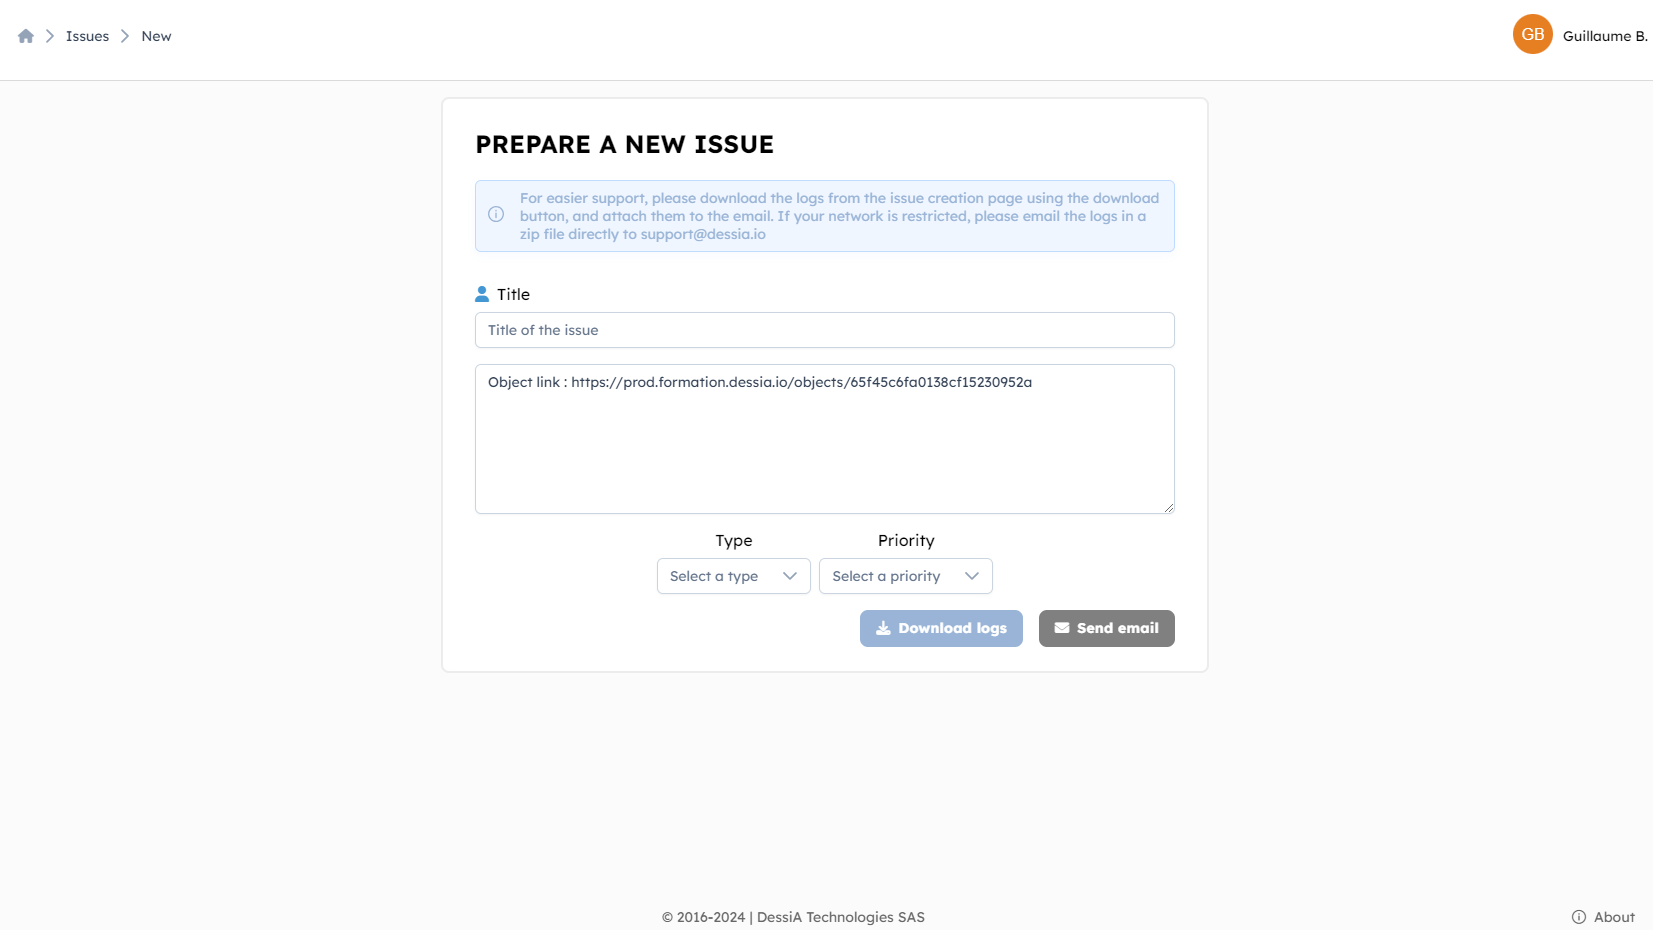The width and height of the screenshot is (1653, 930).
Task: Click the orange GB avatar
Action: 1532,35
